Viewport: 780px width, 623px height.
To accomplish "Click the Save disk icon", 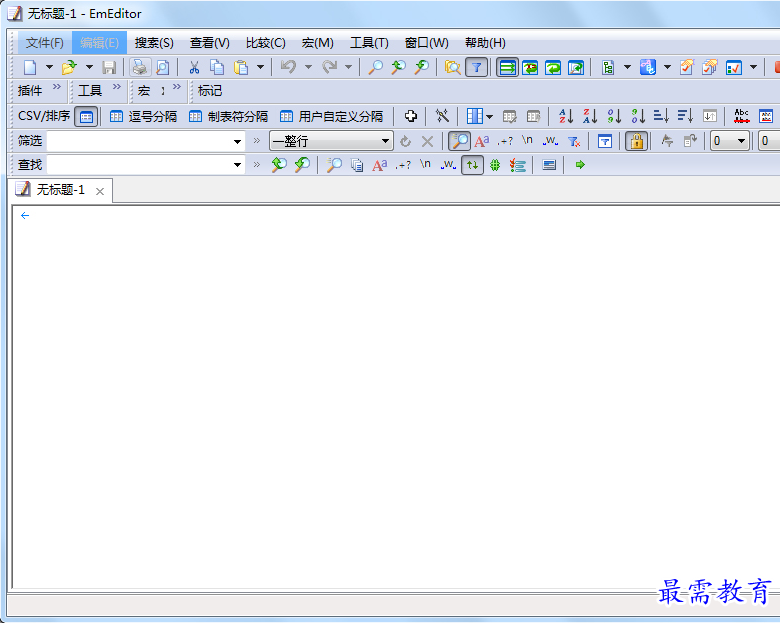I will 109,67.
